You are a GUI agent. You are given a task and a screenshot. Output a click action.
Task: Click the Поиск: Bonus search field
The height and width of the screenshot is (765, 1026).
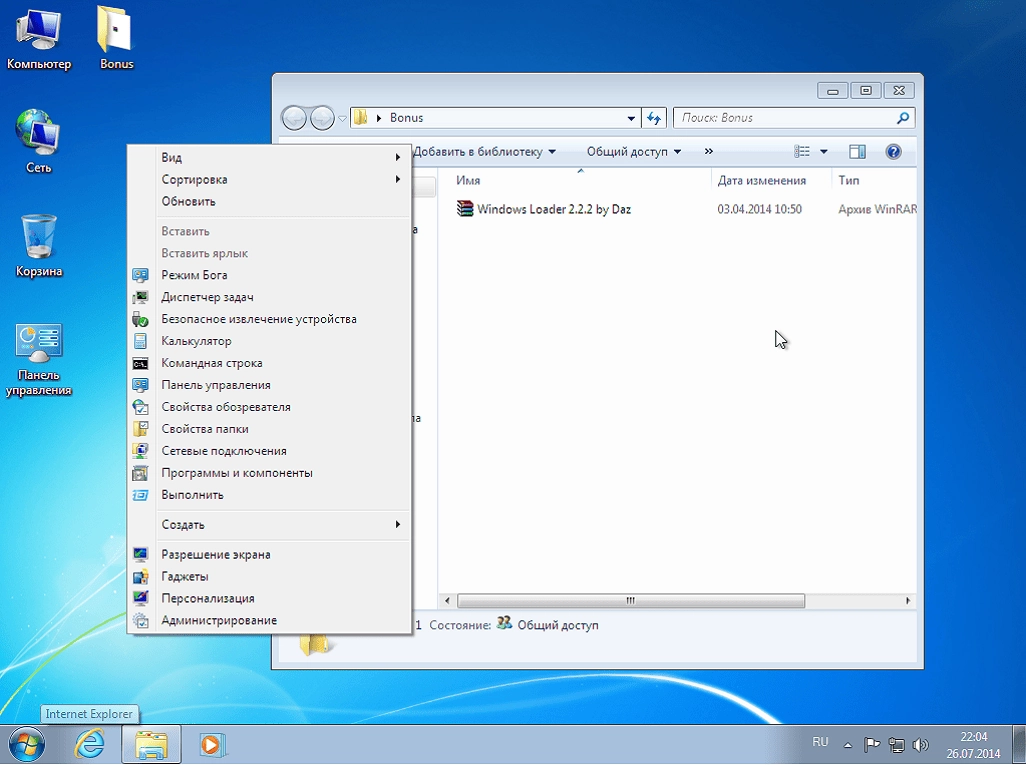(x=785, y=118)
